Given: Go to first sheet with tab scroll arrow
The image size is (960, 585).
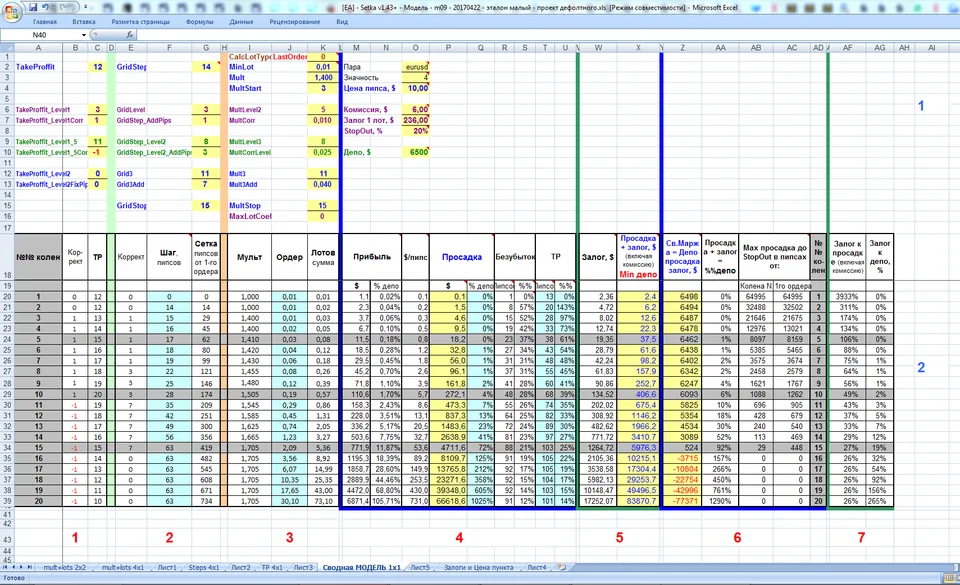Looking at the screenshot, I should pyautogui.click(x=6, y=567).
